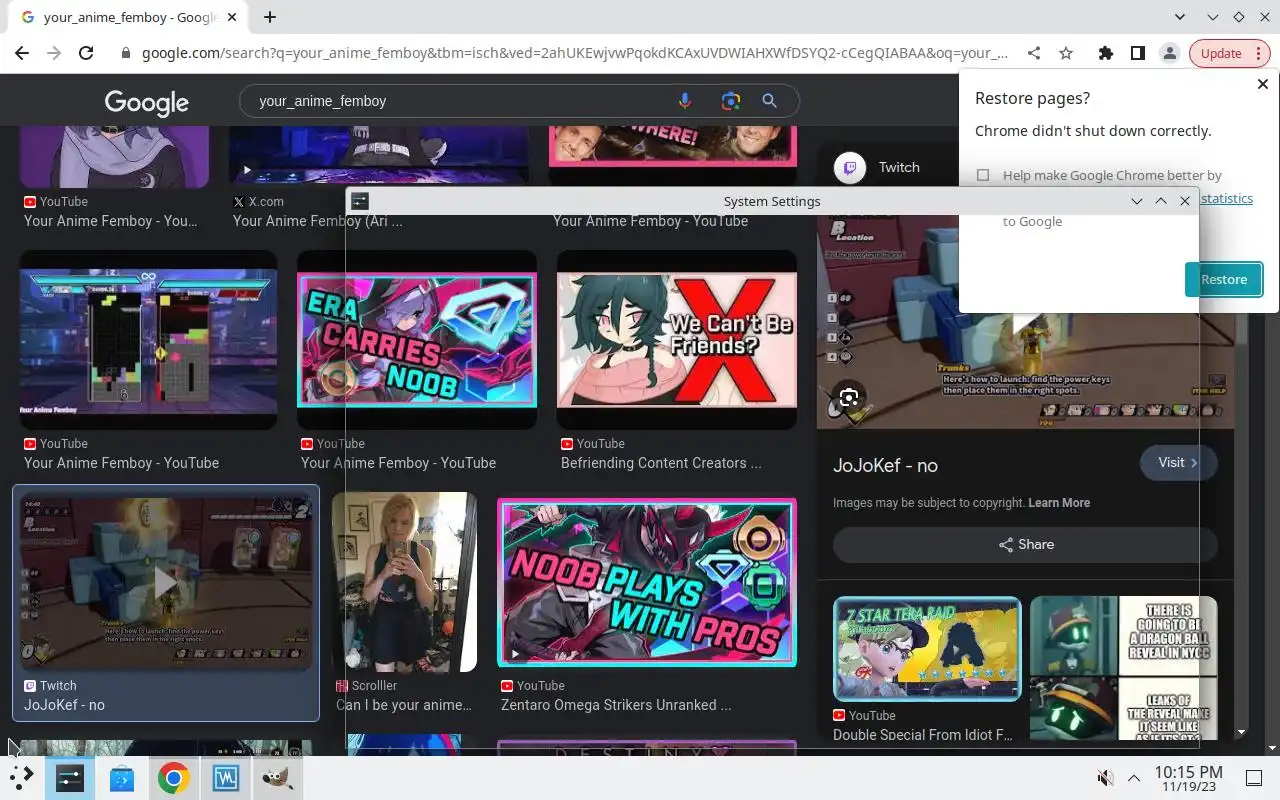Open the Befriending Content Creators result title

pyautogui.click(x=661, y=463)
